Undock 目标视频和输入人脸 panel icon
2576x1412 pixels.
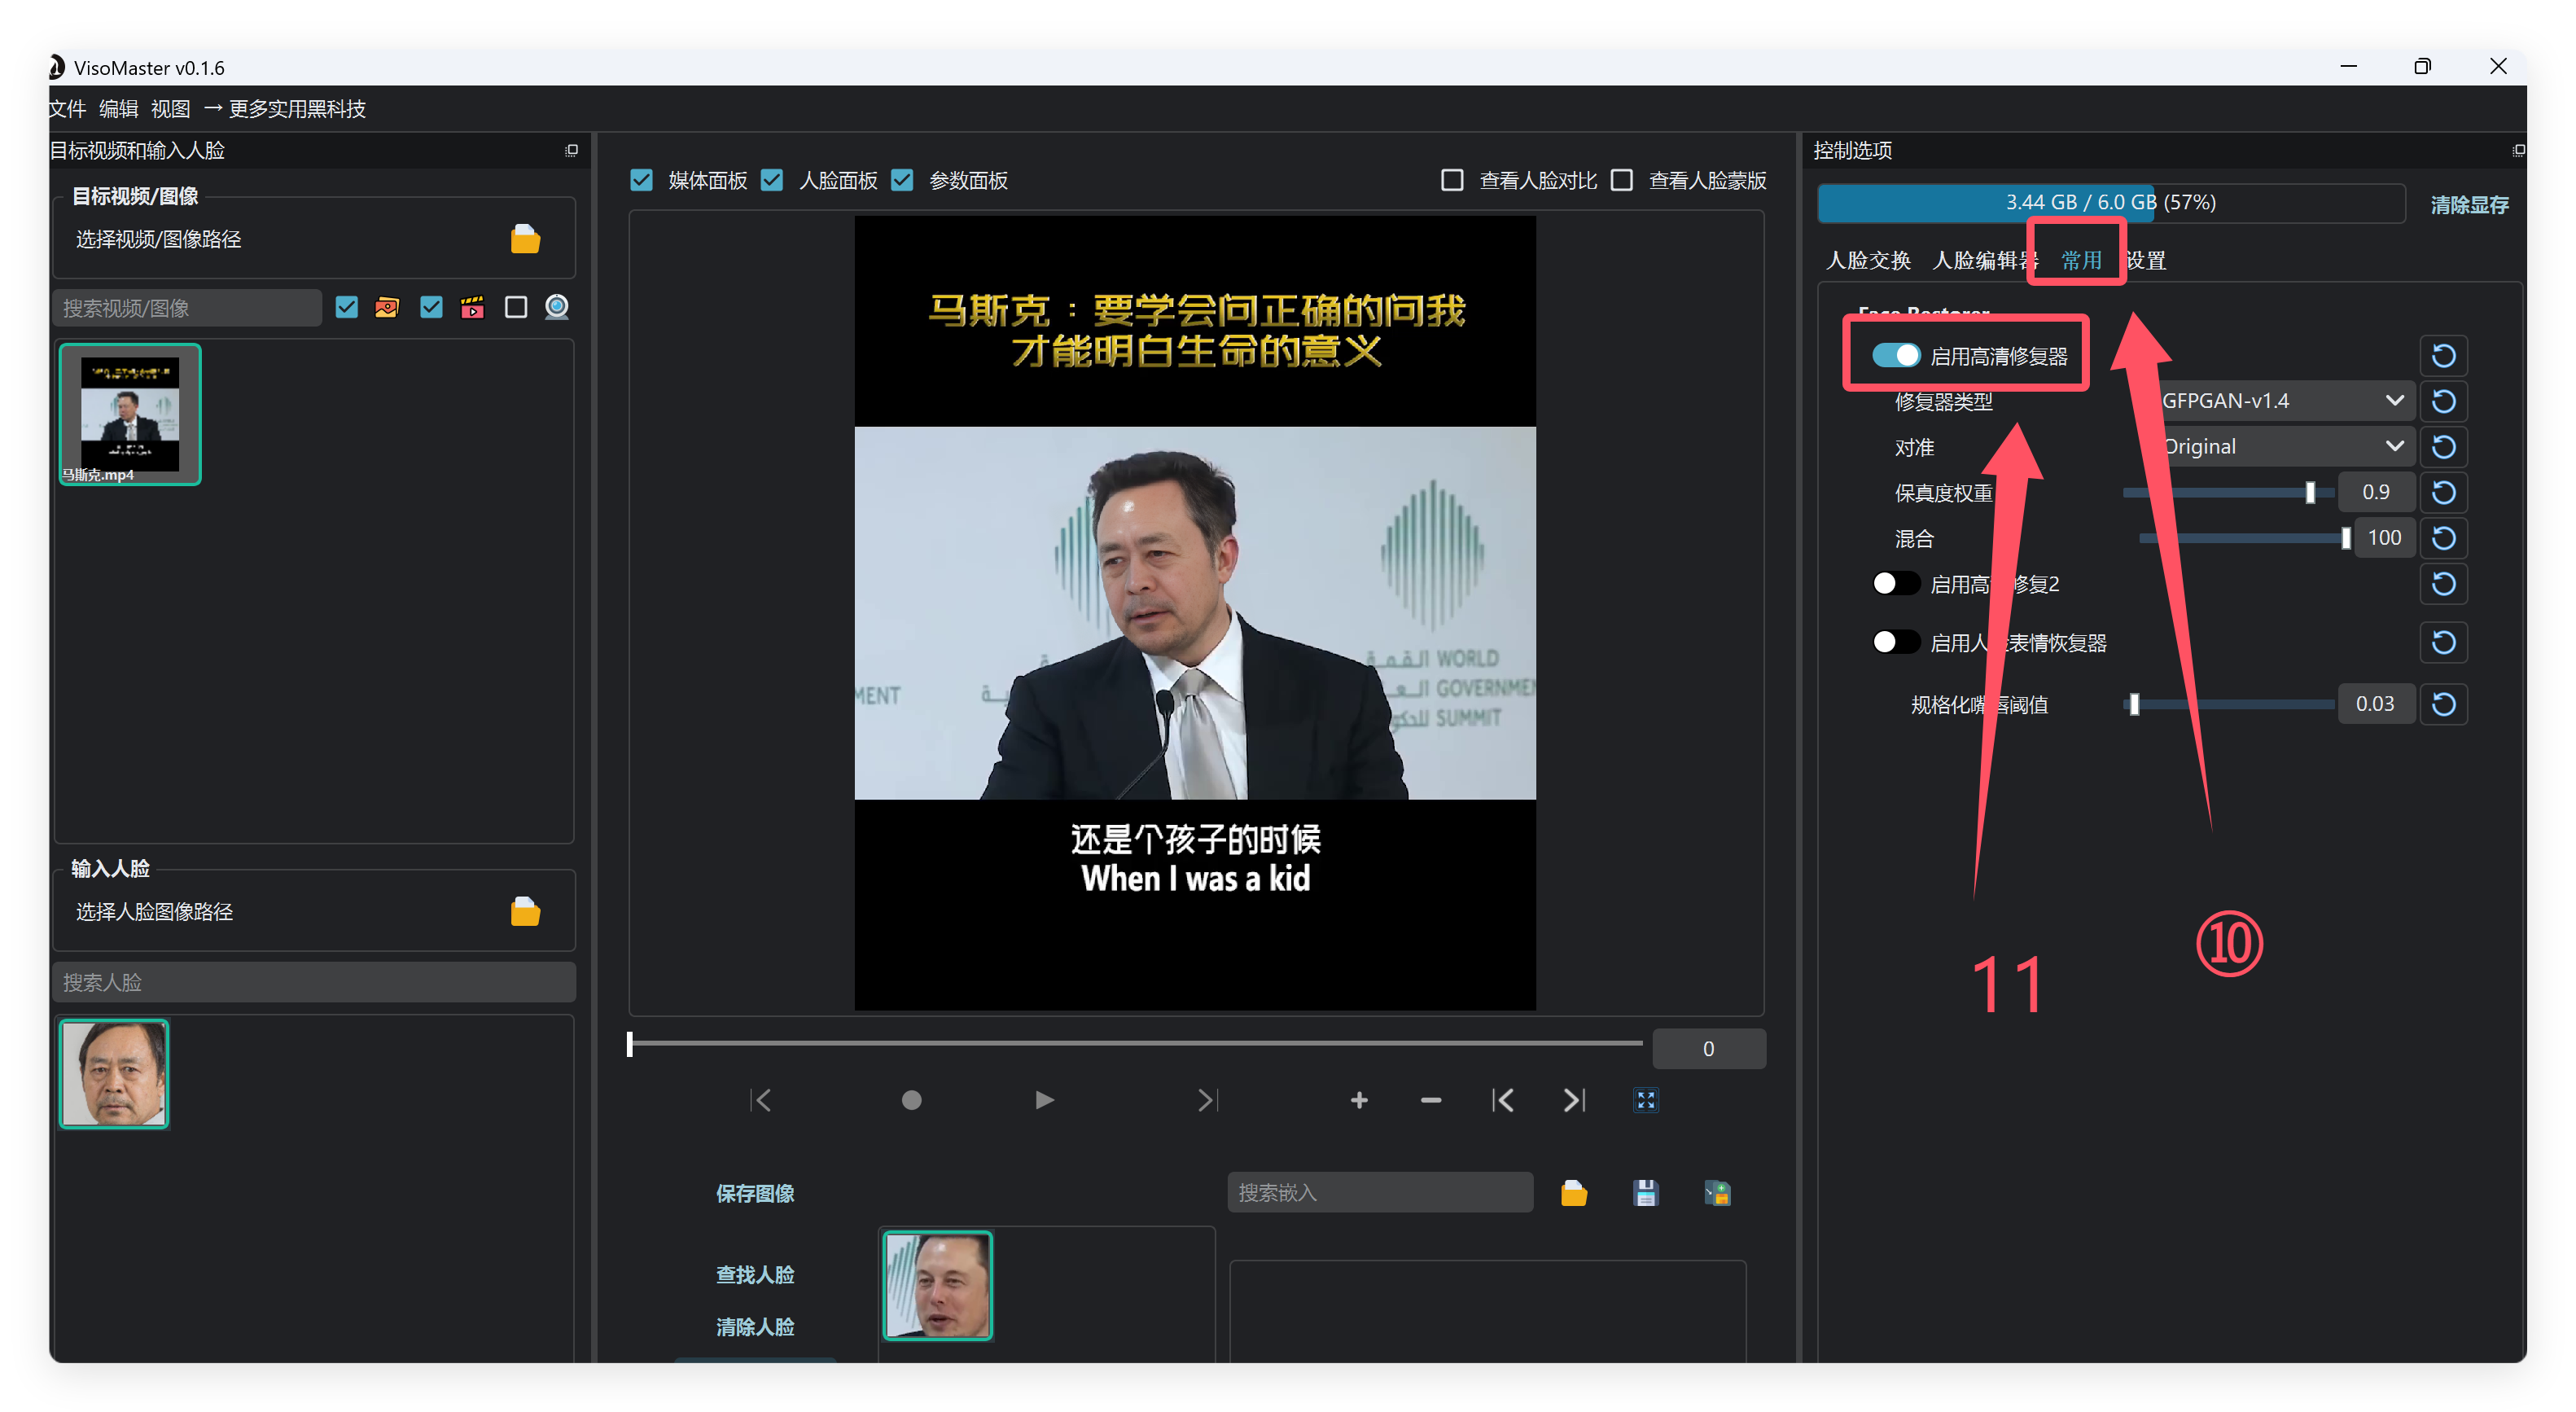tap(572, 150)
